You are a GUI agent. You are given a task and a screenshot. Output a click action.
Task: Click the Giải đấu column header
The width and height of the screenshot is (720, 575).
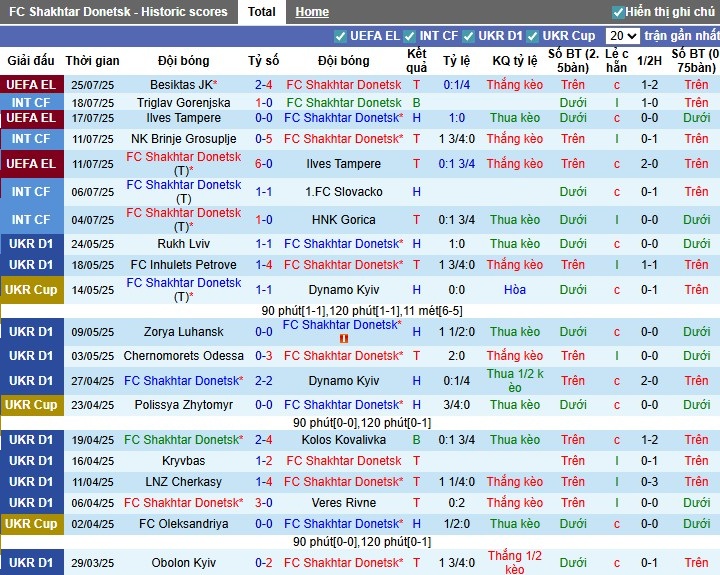click(31, 61)
